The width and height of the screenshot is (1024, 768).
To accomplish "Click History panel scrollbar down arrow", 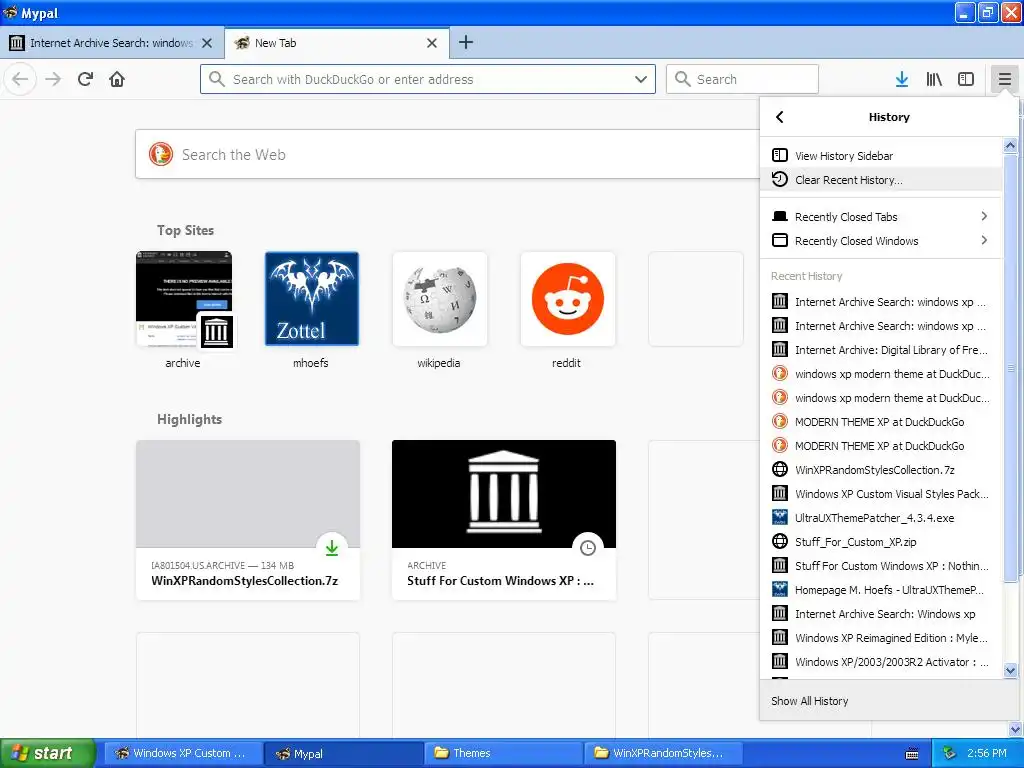I will coord(1010,670).
